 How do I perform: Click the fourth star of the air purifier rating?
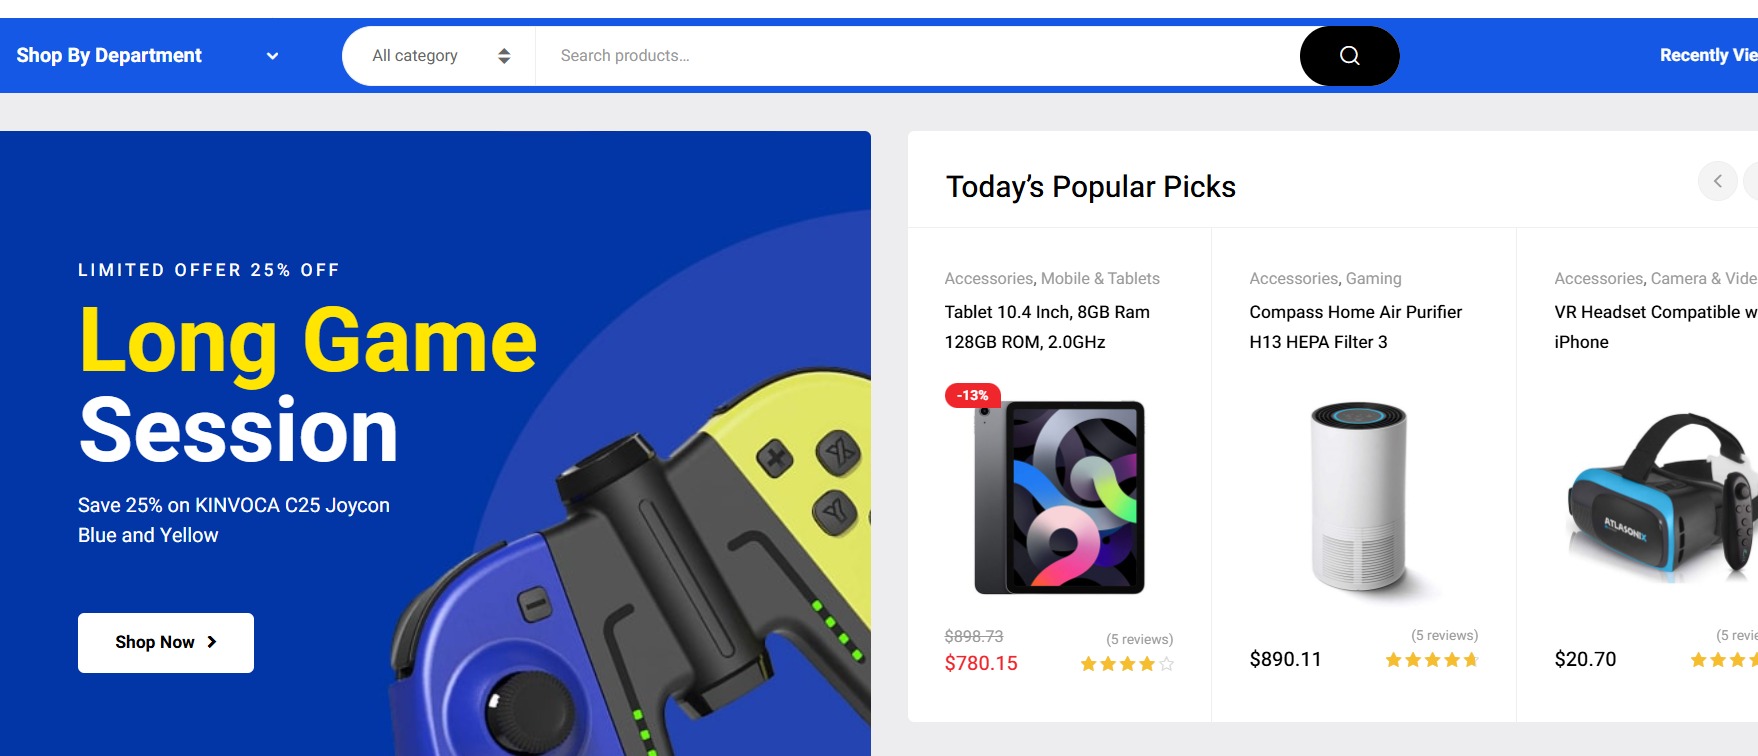point(1451,659)
